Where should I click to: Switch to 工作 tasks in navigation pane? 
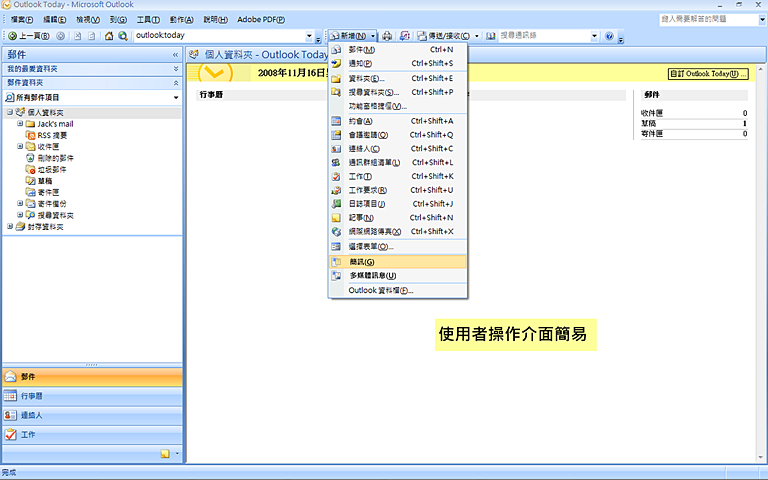pos(93,434)
